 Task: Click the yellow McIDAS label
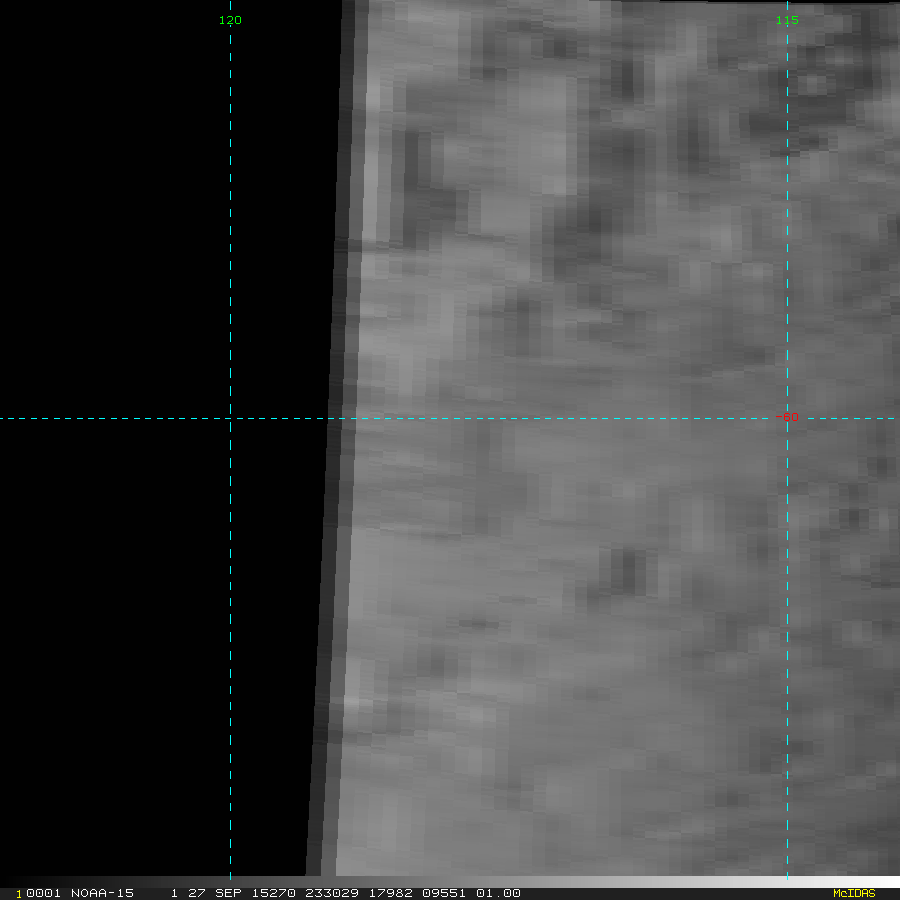[854, 893]
